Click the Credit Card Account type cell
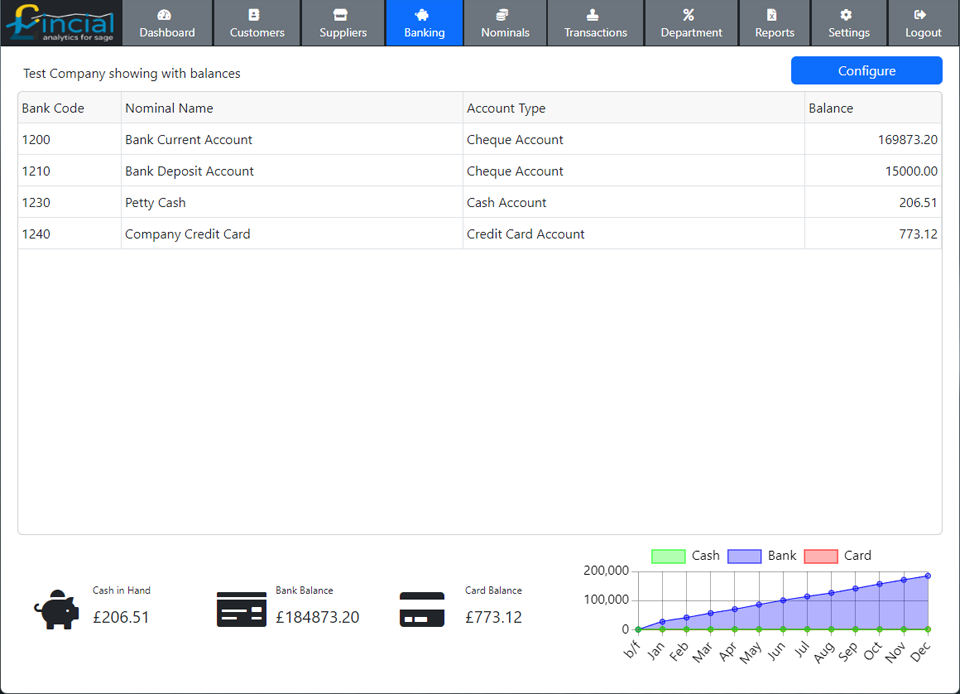 click(x=634, y=234)
